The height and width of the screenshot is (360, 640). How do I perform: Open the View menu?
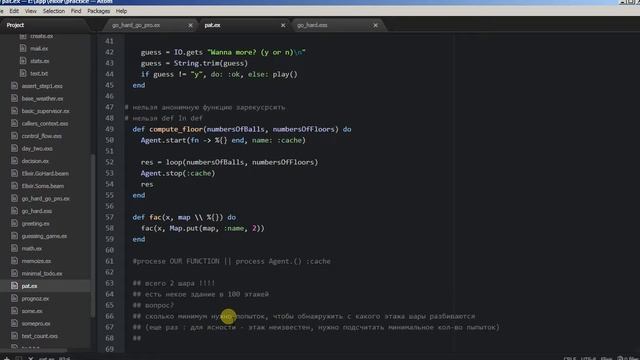[31, 11]
